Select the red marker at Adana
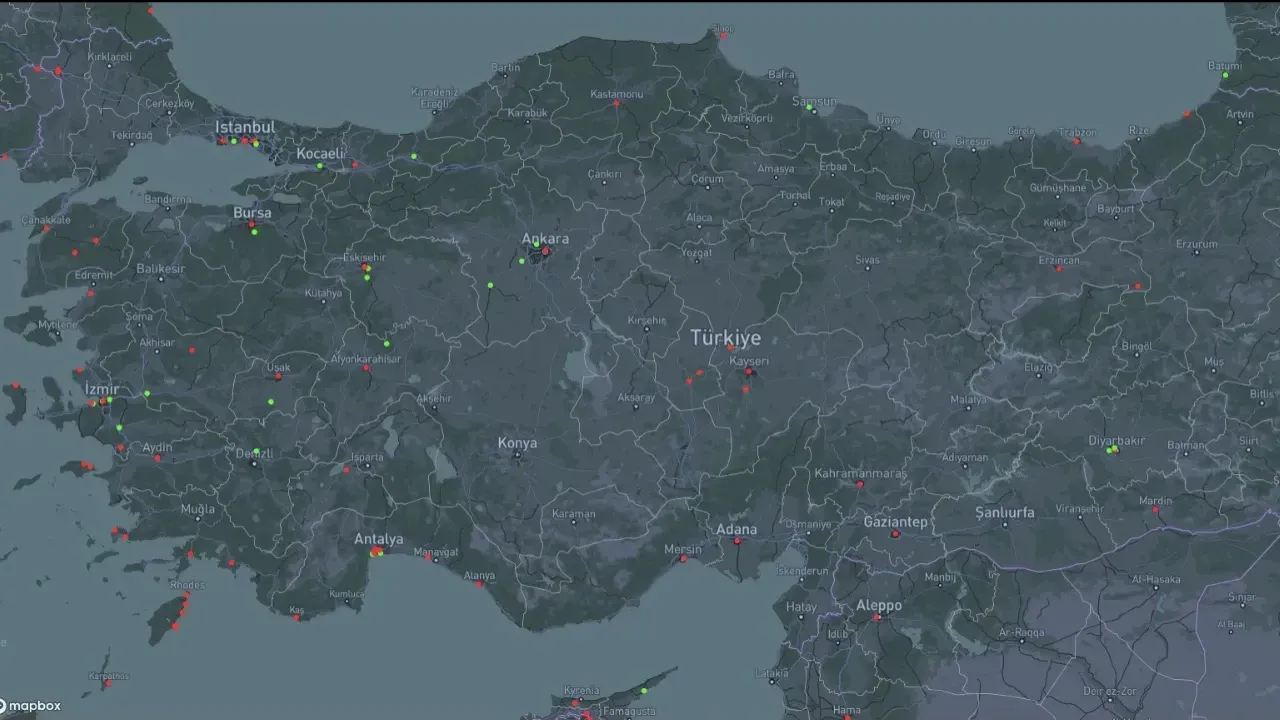 737,542
